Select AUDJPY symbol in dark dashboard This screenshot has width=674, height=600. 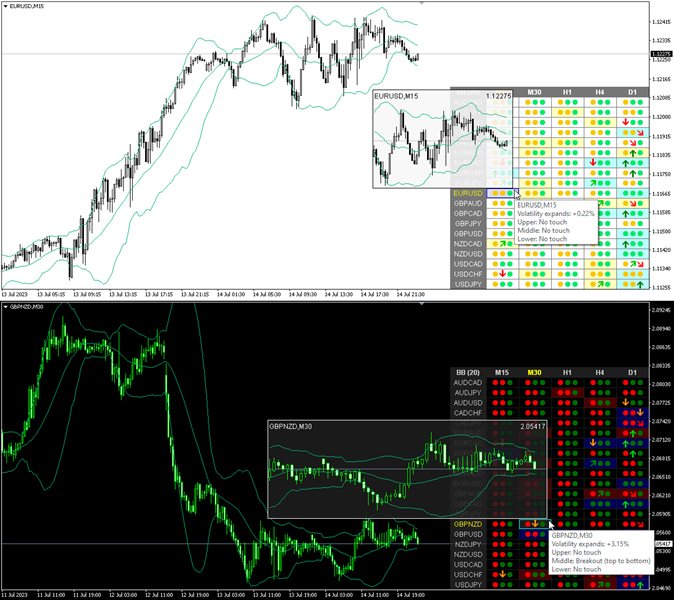click(x=468, y=392)
